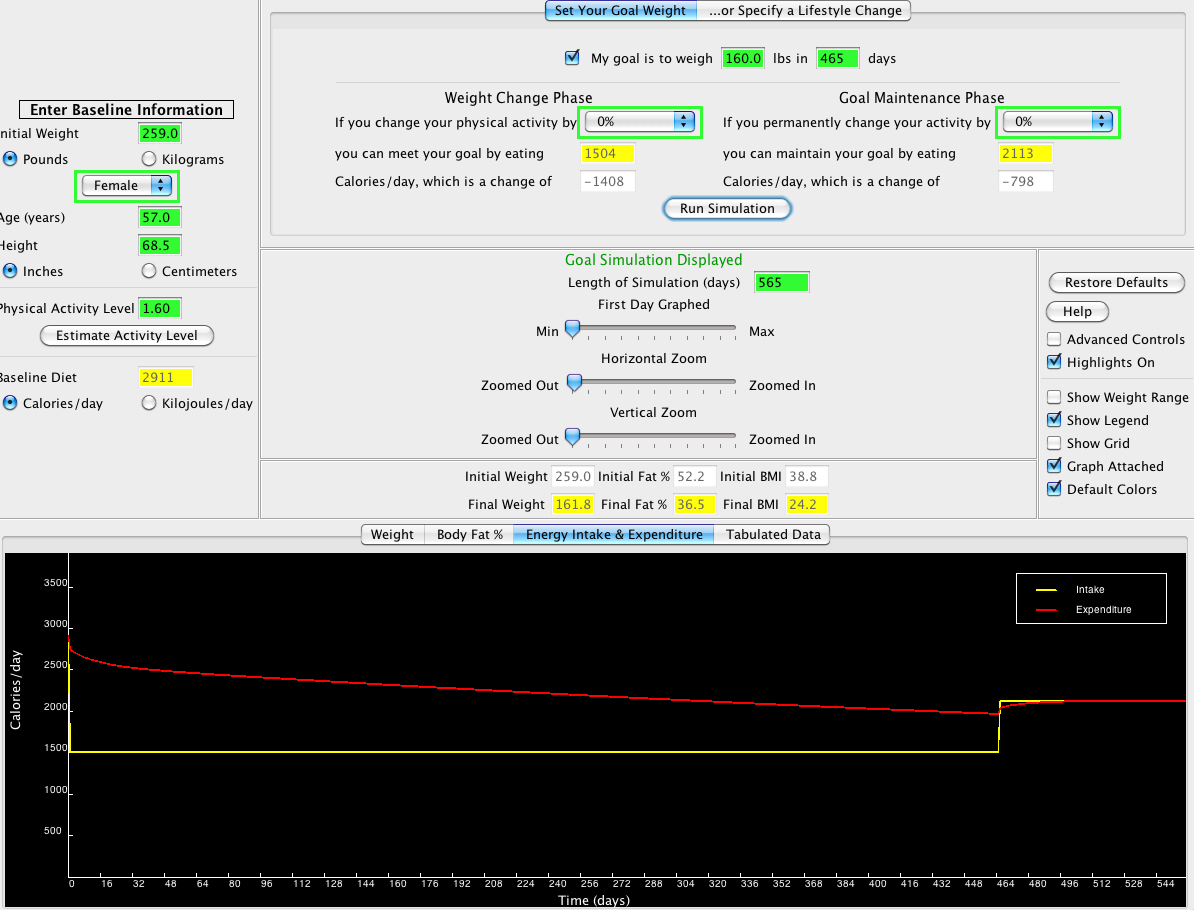
Task: Select the Kilograms radio button
Action: pos(148,159)
